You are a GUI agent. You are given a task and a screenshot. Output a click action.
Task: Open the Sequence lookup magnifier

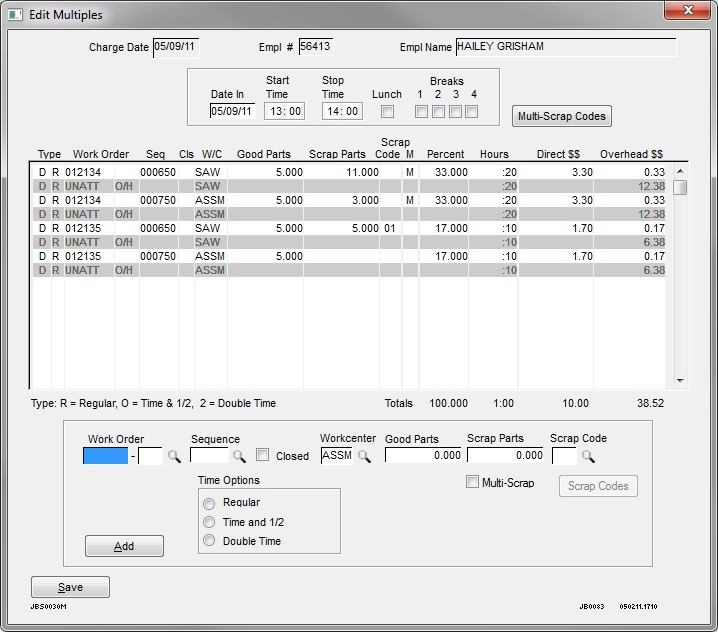click(x=239, y=456)
